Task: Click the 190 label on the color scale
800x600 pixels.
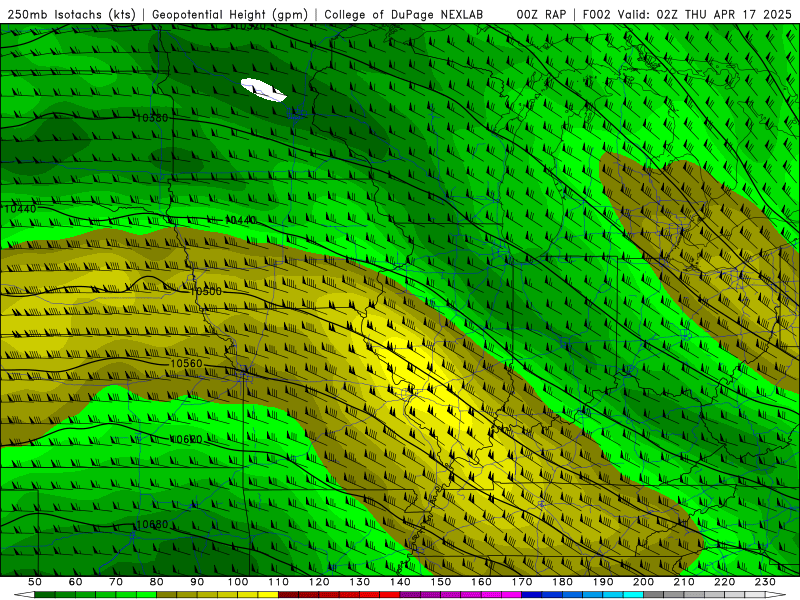Action: pos(603,582)
